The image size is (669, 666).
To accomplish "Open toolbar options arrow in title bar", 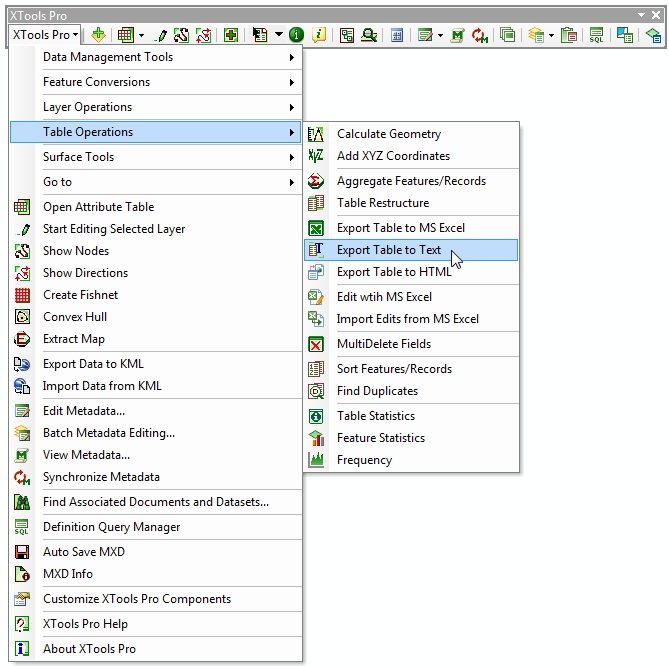I will tap(641, 15).
